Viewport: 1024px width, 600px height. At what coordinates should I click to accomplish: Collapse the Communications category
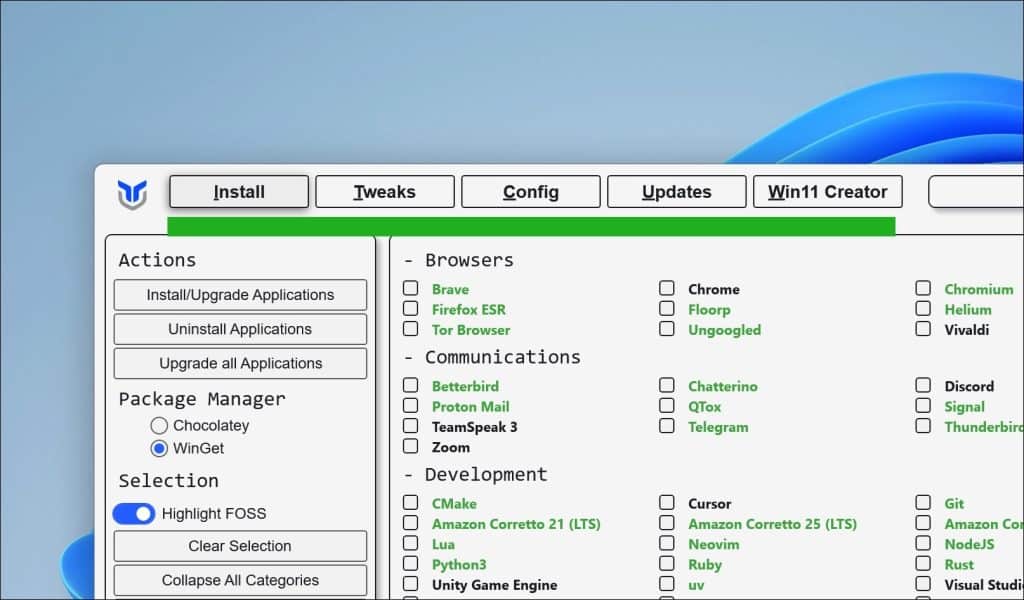492,357
